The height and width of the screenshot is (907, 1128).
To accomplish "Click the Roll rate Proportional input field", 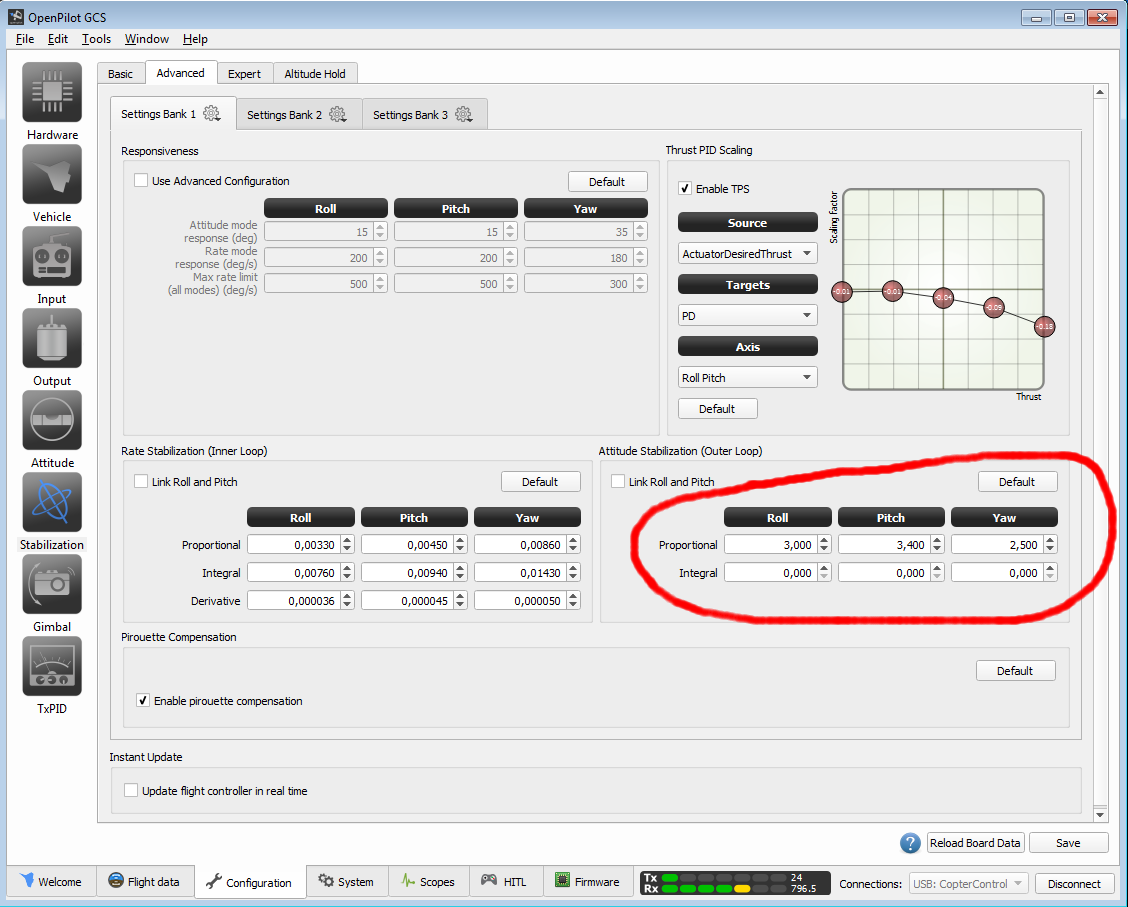I will coord(294,544).
